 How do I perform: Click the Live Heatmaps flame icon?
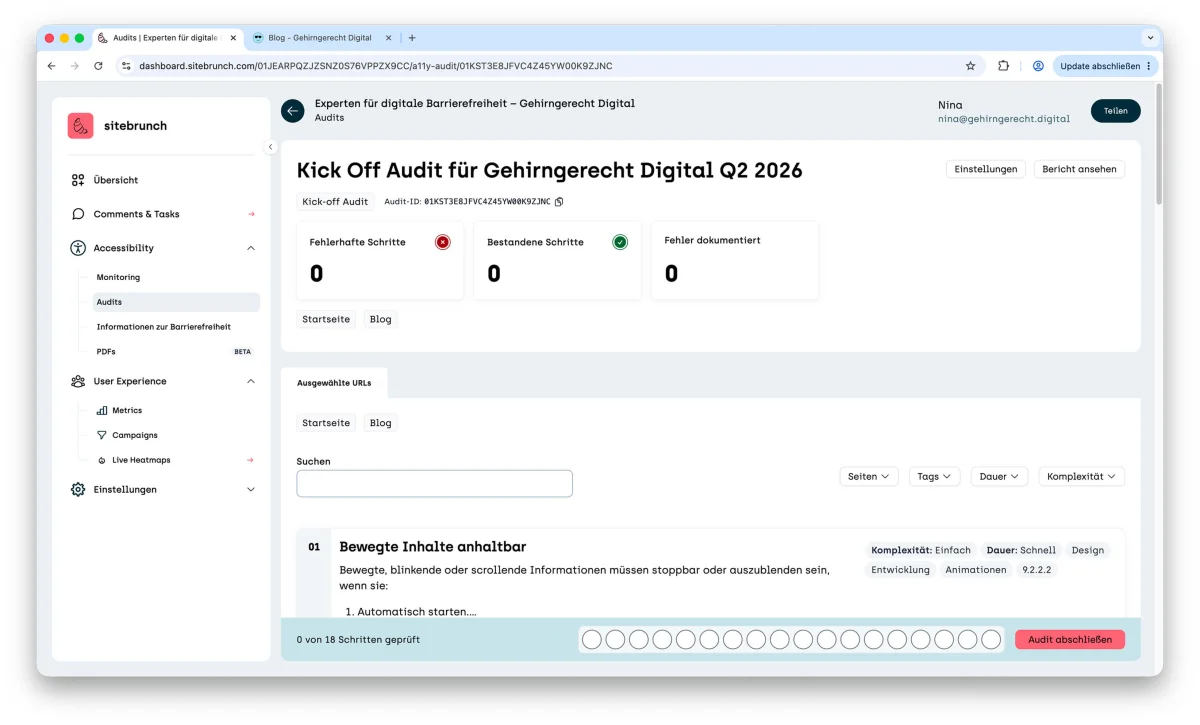tap(102, 460)
